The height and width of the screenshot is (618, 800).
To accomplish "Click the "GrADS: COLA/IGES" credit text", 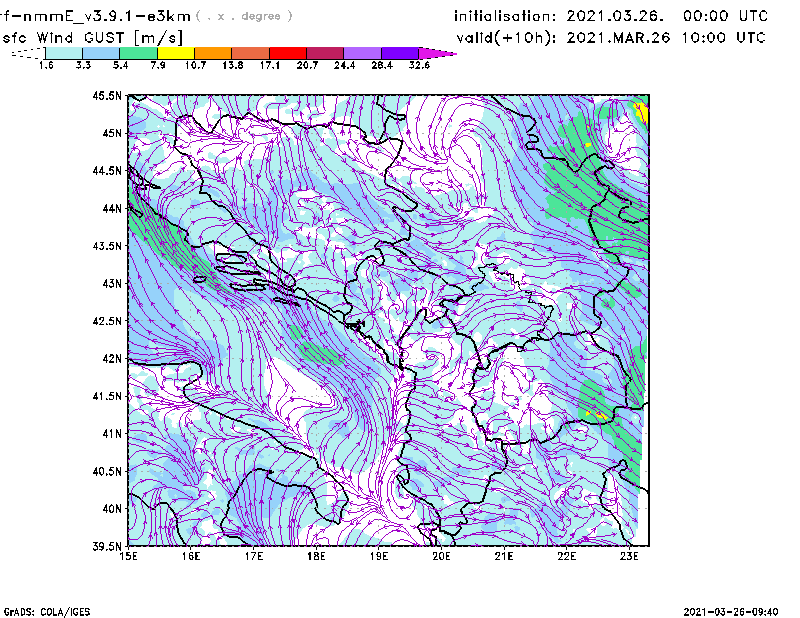I will tap(47, 612).
